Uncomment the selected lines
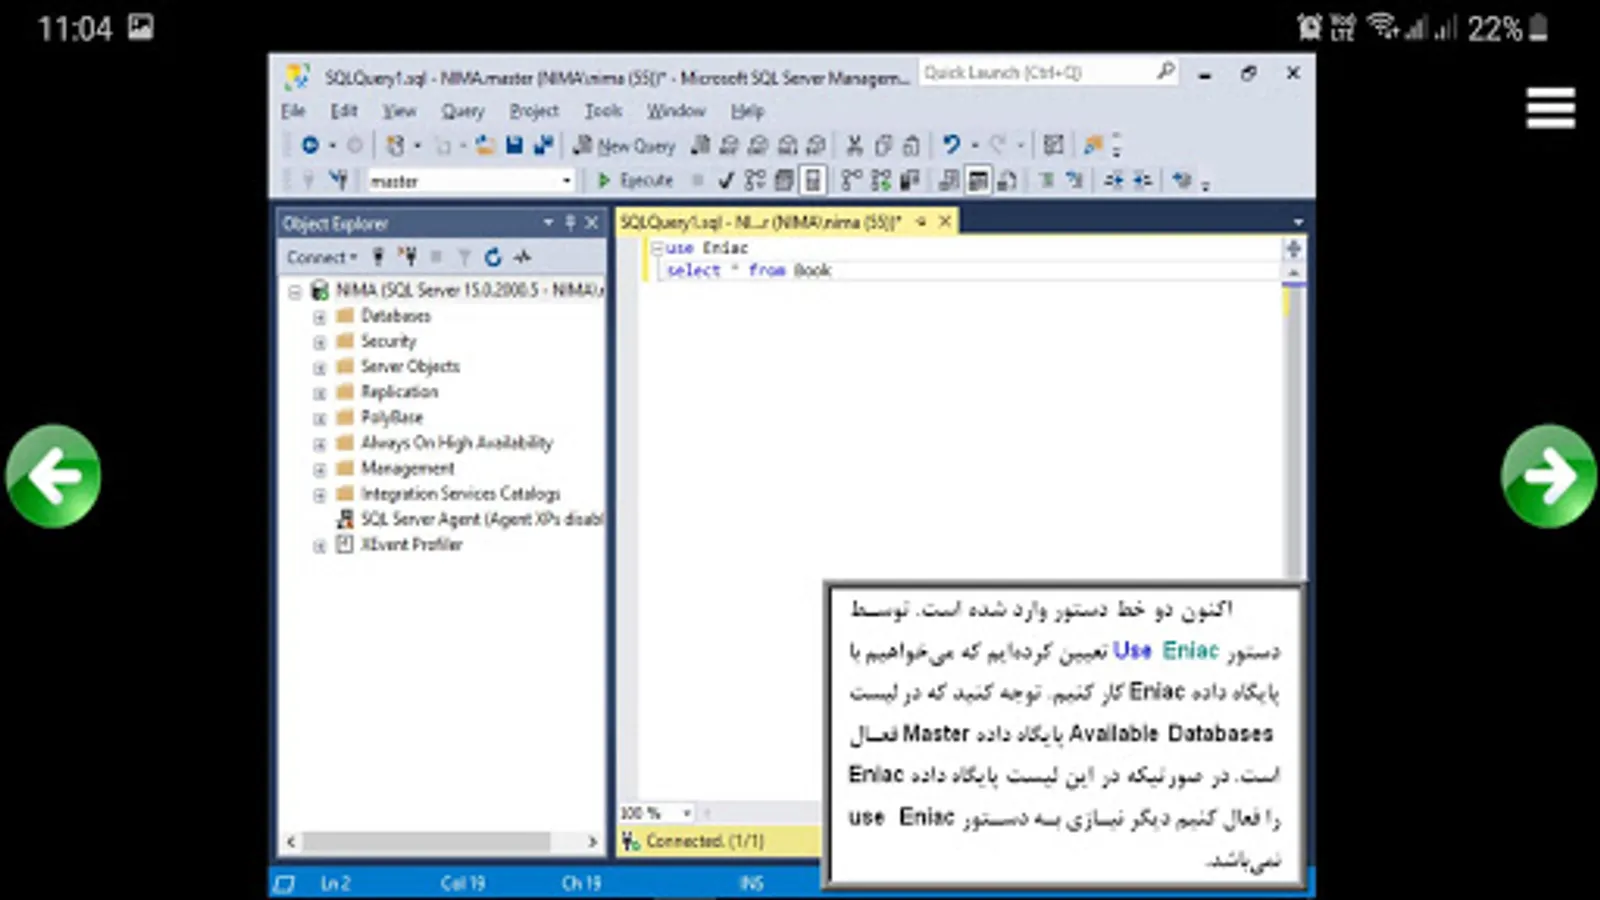 1074,180
